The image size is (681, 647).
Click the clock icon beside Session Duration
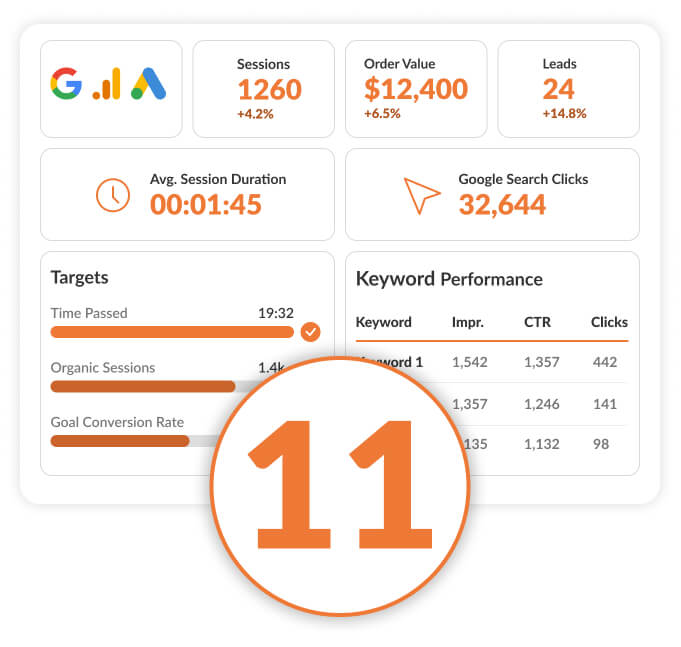(x=112, y=195)
